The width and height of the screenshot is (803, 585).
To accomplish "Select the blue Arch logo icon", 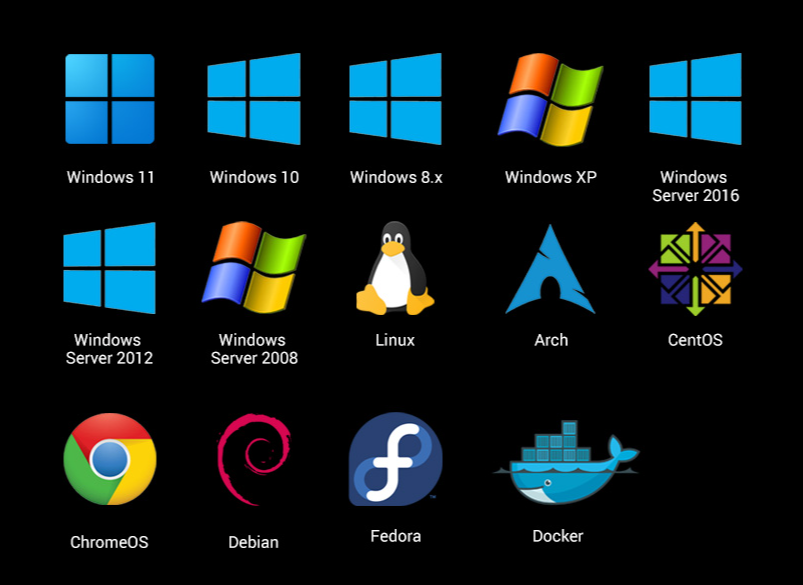I will (550, 270).
